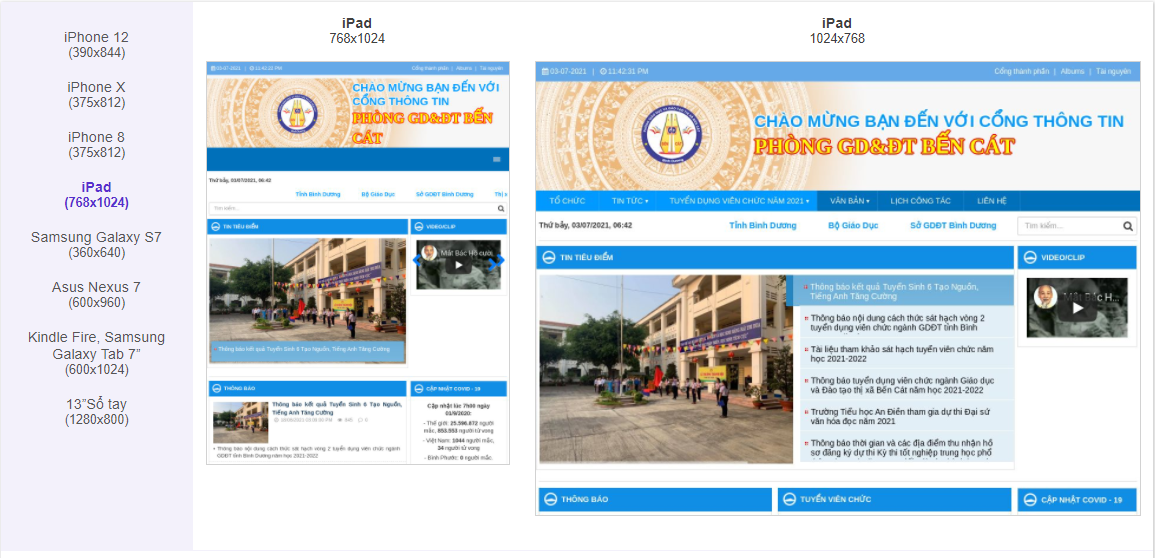Click the search magnifier icon in portrait preview
This screenshot has width=1155, height=558.
pos(502,209)
